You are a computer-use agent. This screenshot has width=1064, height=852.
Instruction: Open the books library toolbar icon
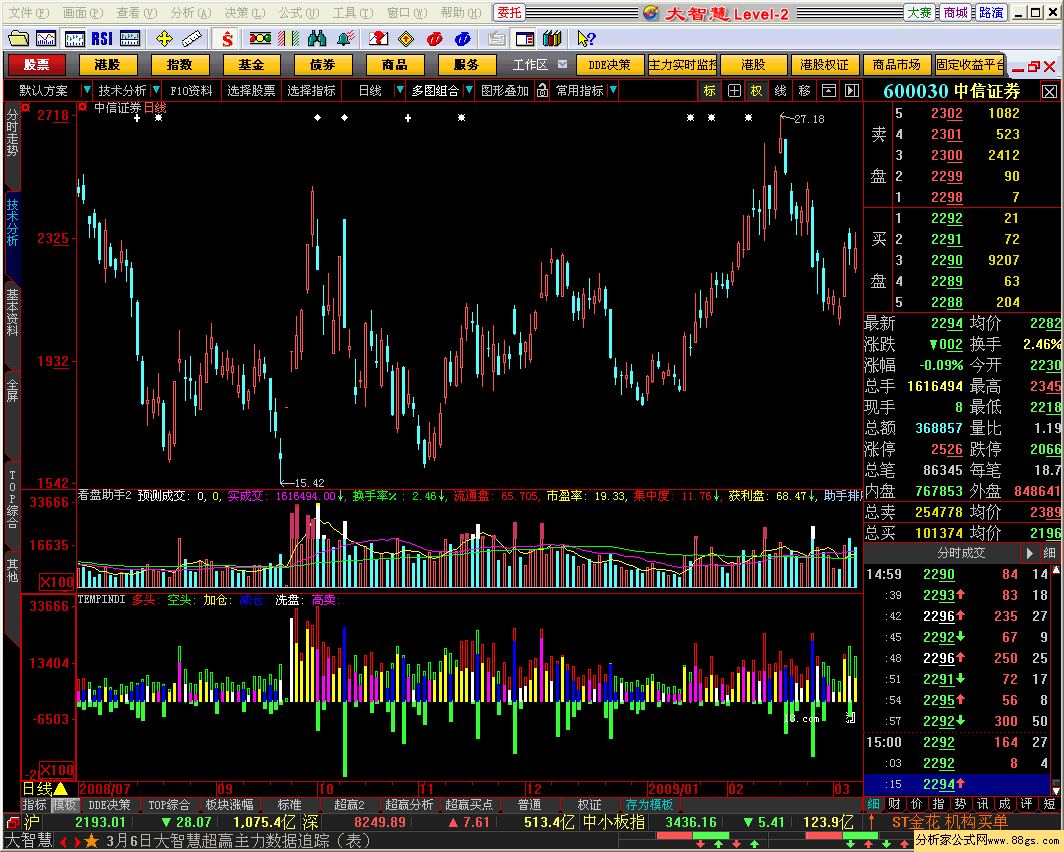point(552,39)
